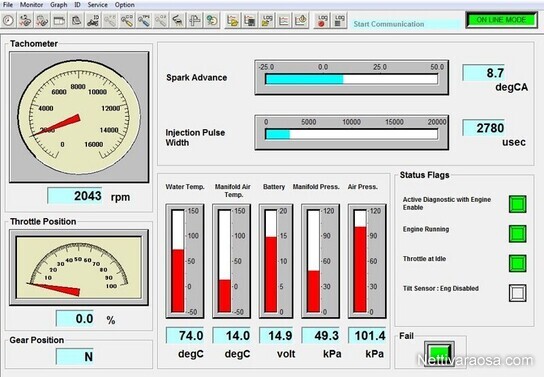The height and width of the screenshot is (377, 544).
Task: Show the plain line graph icon
Action: click(x=283, y=20)
